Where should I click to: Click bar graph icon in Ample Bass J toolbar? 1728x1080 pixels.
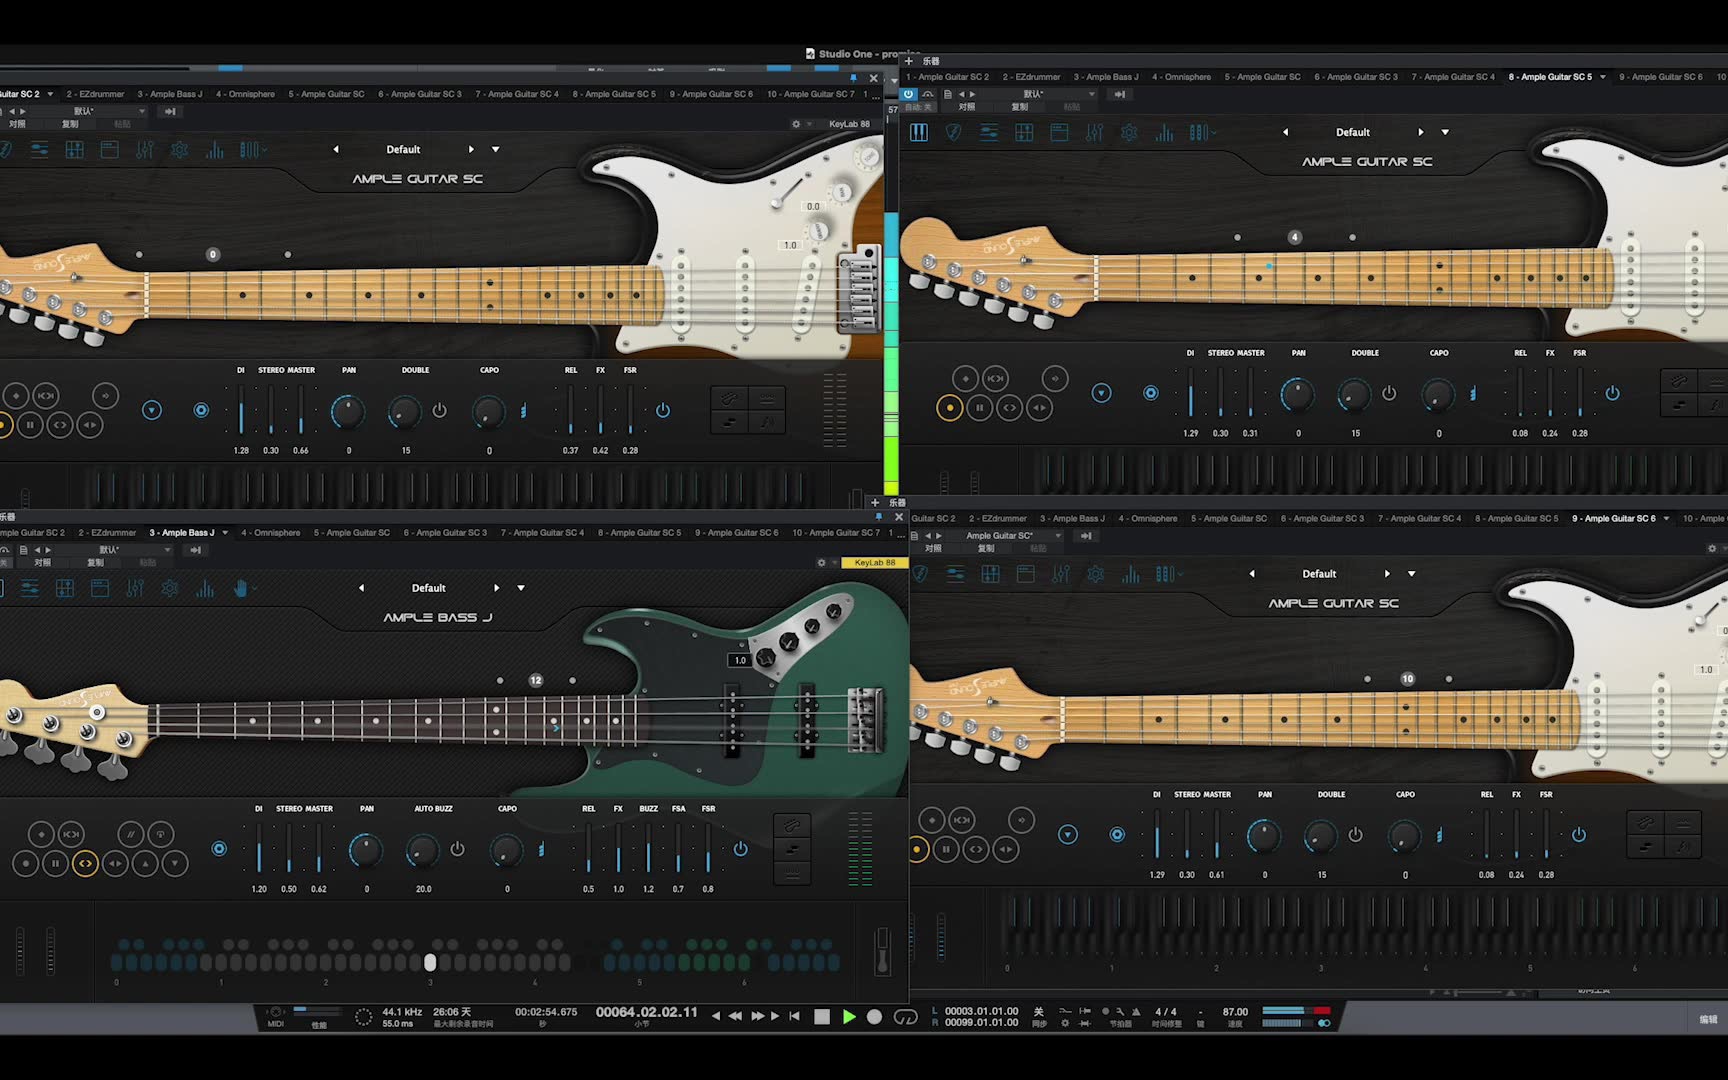(x=205, y=588)
